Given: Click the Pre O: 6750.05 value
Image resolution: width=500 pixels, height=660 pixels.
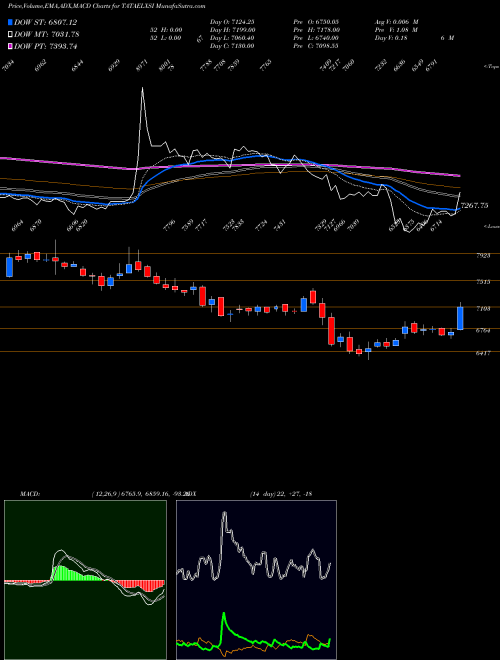Looking at the screenshot, I should coord(316,22).
